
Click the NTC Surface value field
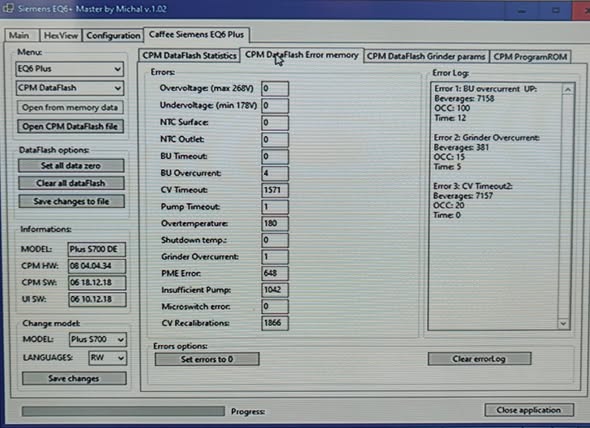coord(275,123)
